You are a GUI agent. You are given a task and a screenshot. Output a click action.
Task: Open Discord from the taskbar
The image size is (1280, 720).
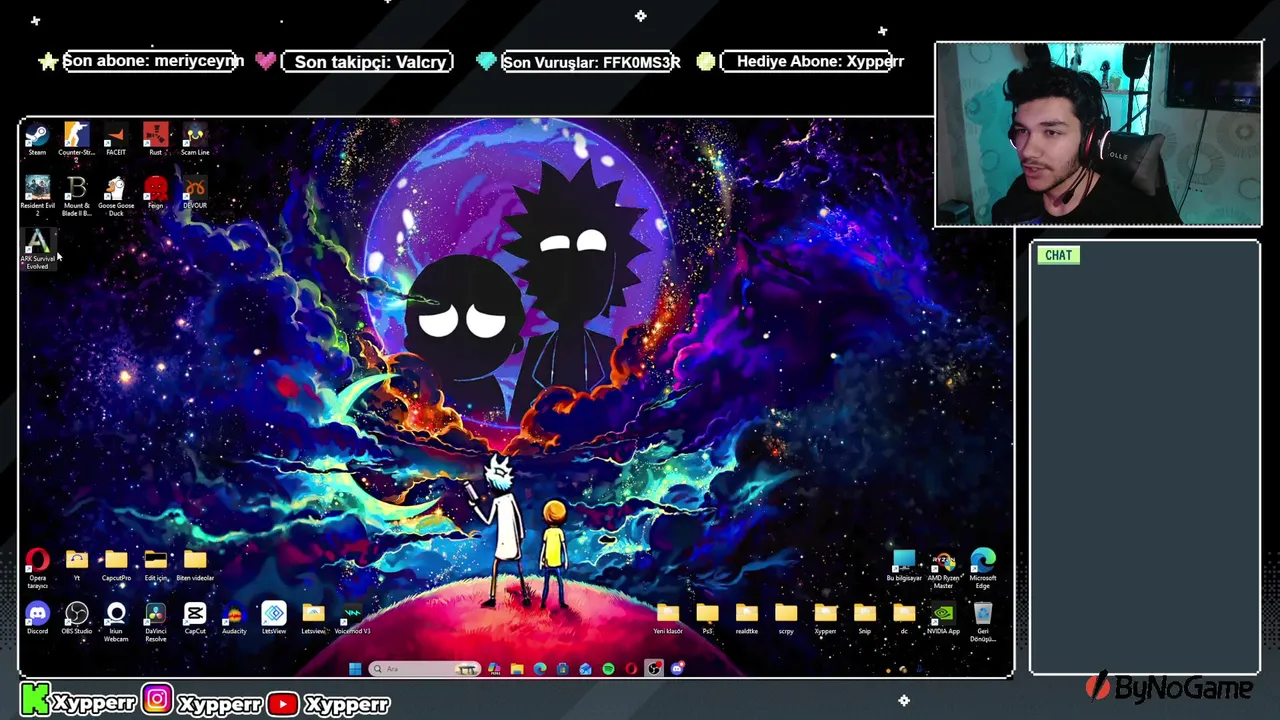pos(677,668)
